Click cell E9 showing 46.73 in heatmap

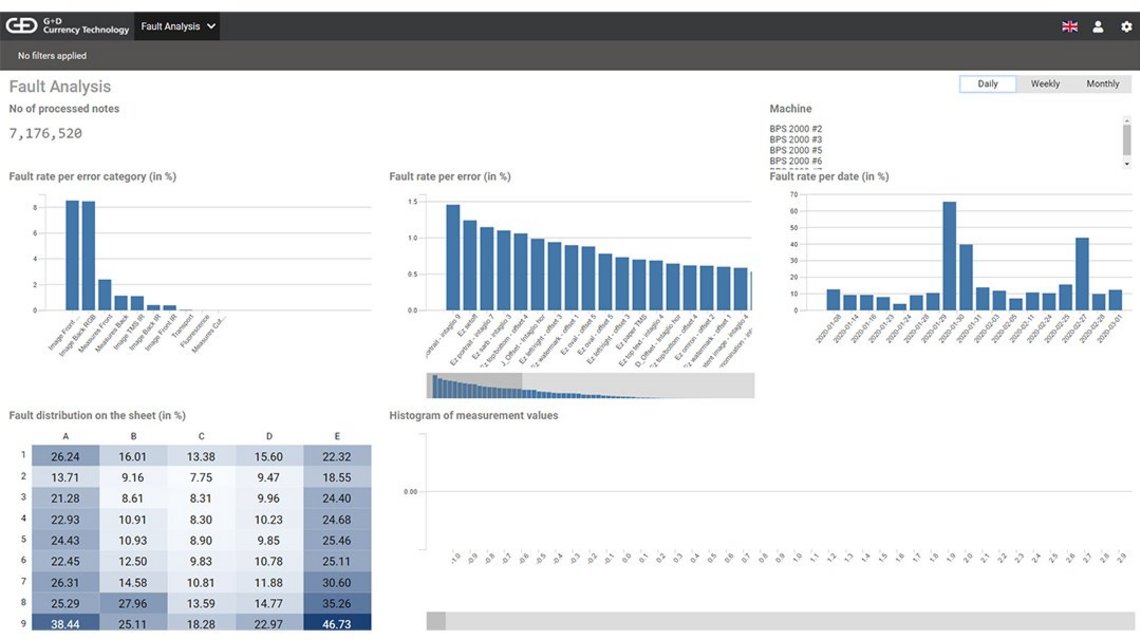[x=335, y=624]
